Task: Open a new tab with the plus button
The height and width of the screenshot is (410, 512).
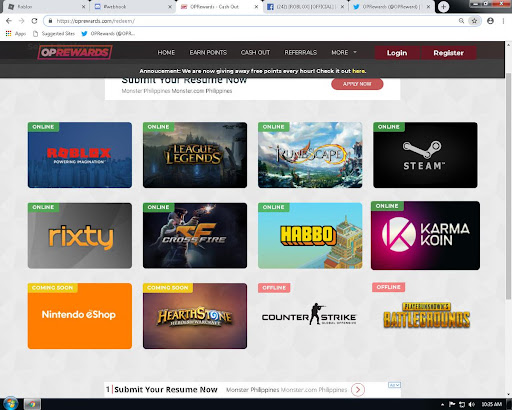Action: tap(443, 7)
